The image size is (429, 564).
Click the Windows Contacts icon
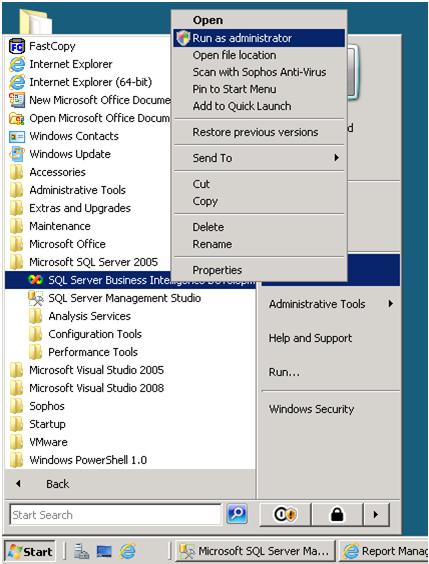(x=17, y=136)
